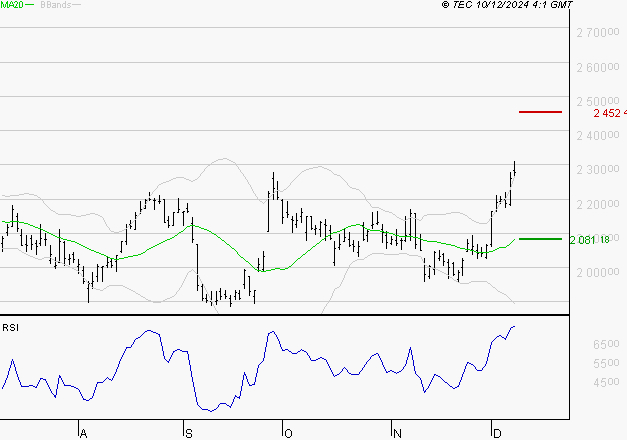This screenshot has width=627, height=440.
Task: Click the RSI panel label
Action: pos(10,328)
